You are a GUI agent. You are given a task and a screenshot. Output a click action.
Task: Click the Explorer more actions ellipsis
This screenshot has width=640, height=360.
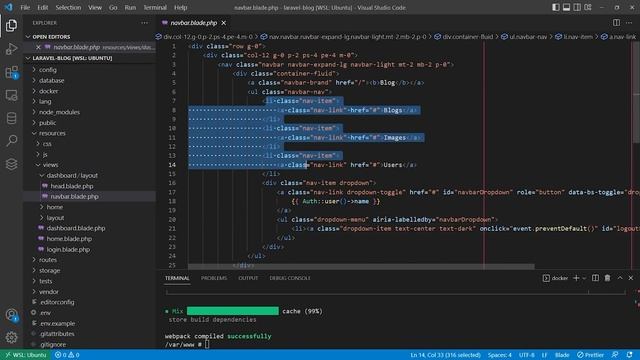tap(144, 23)
